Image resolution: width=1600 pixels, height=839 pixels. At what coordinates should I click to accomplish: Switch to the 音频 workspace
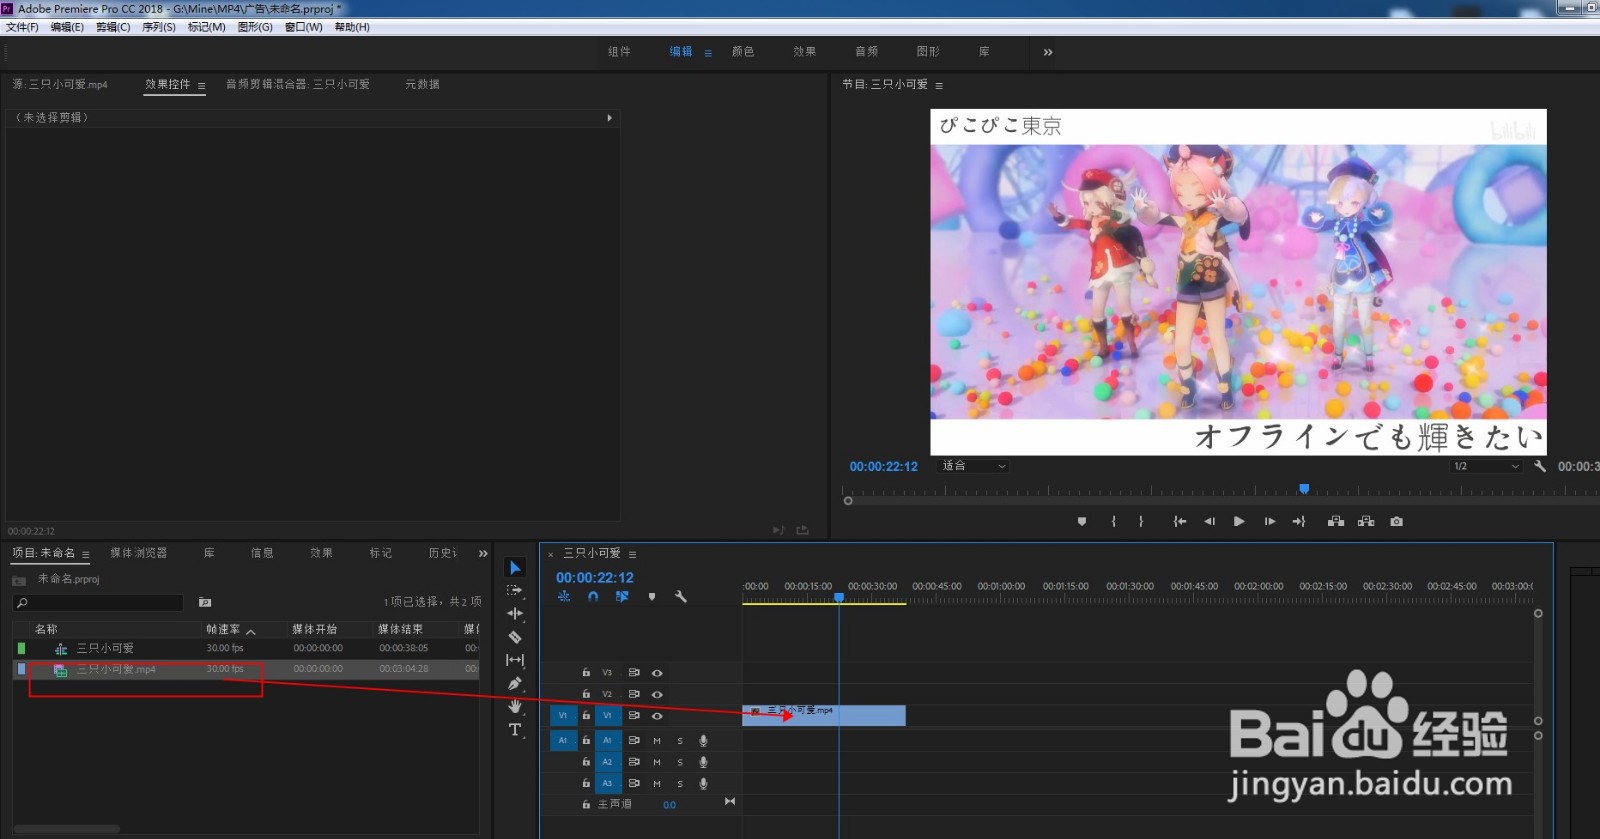click(x=866, y=52)
